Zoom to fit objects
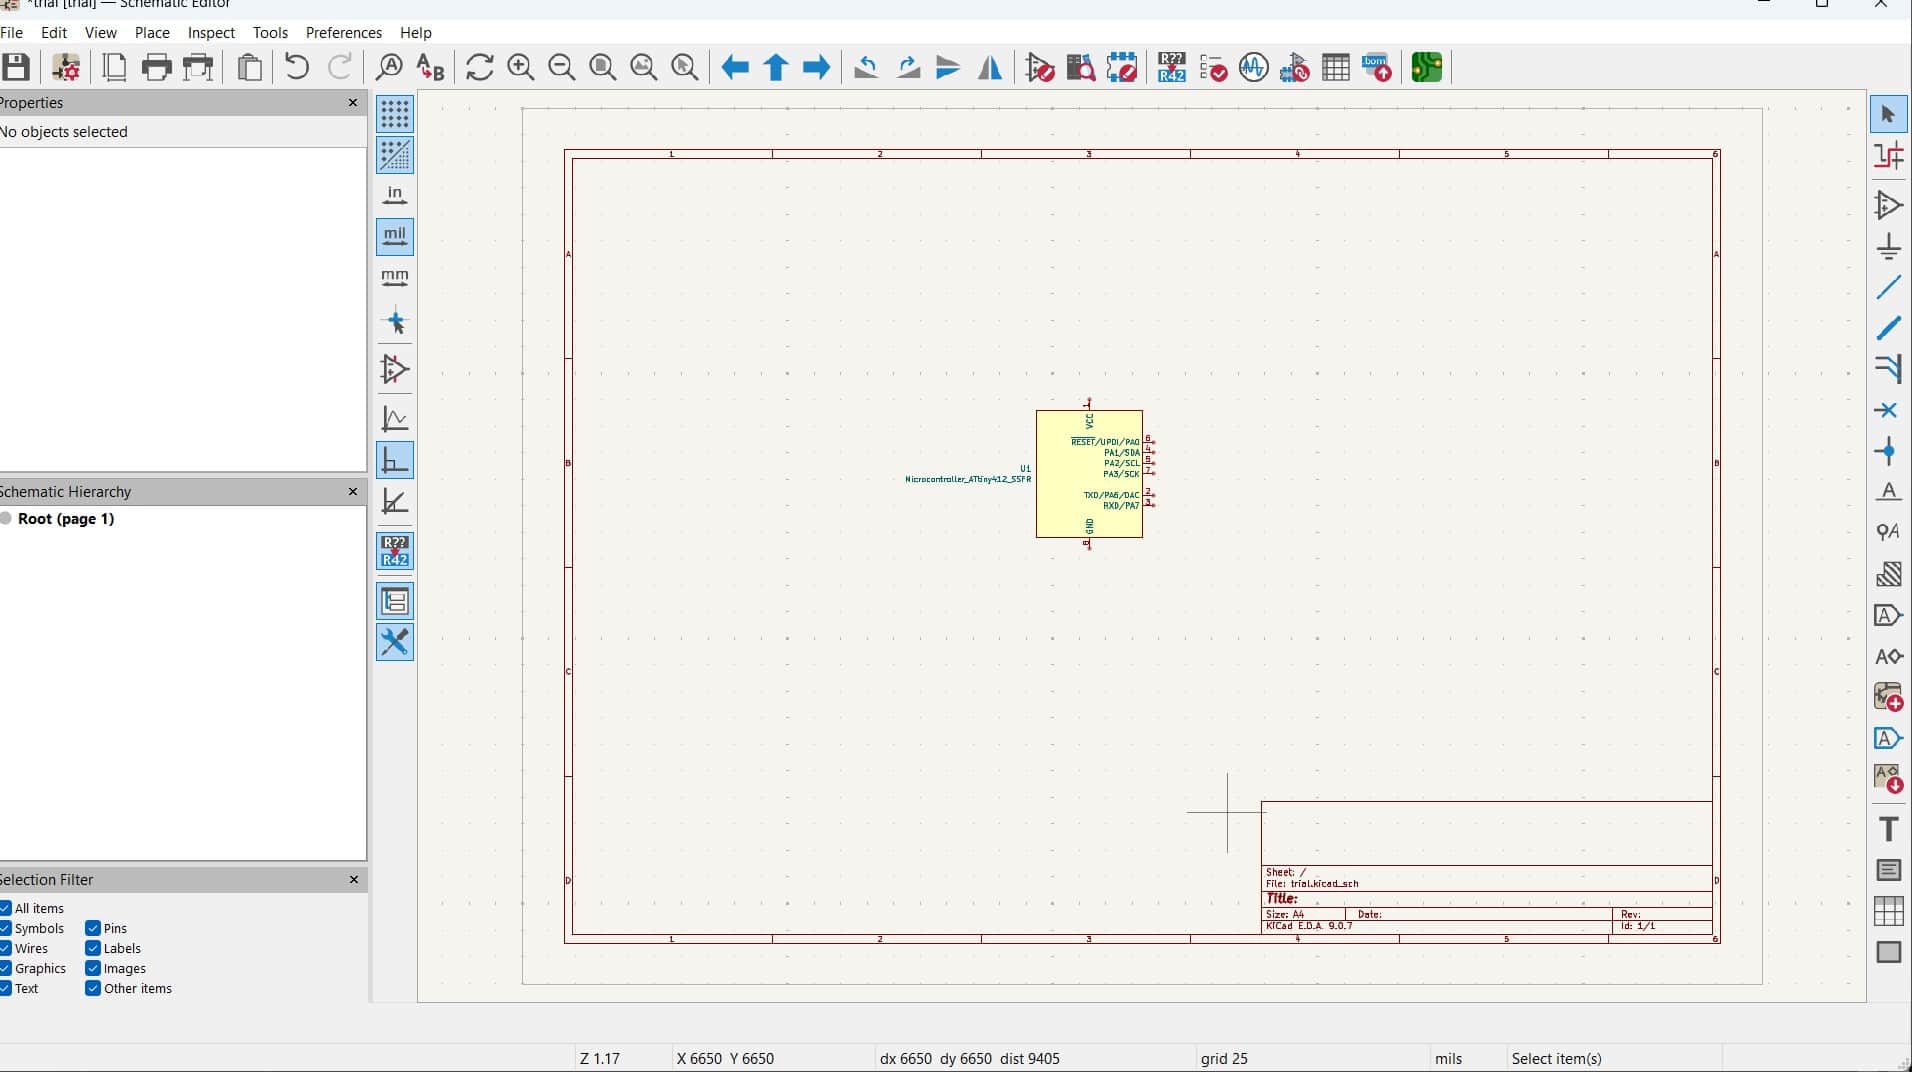 [644, 67]
